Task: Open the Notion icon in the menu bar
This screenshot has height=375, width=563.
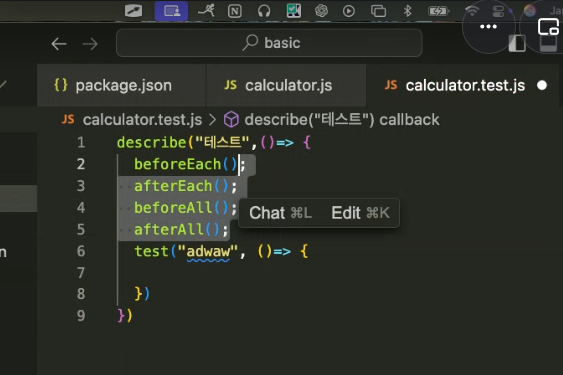Action: pos(234,11)
